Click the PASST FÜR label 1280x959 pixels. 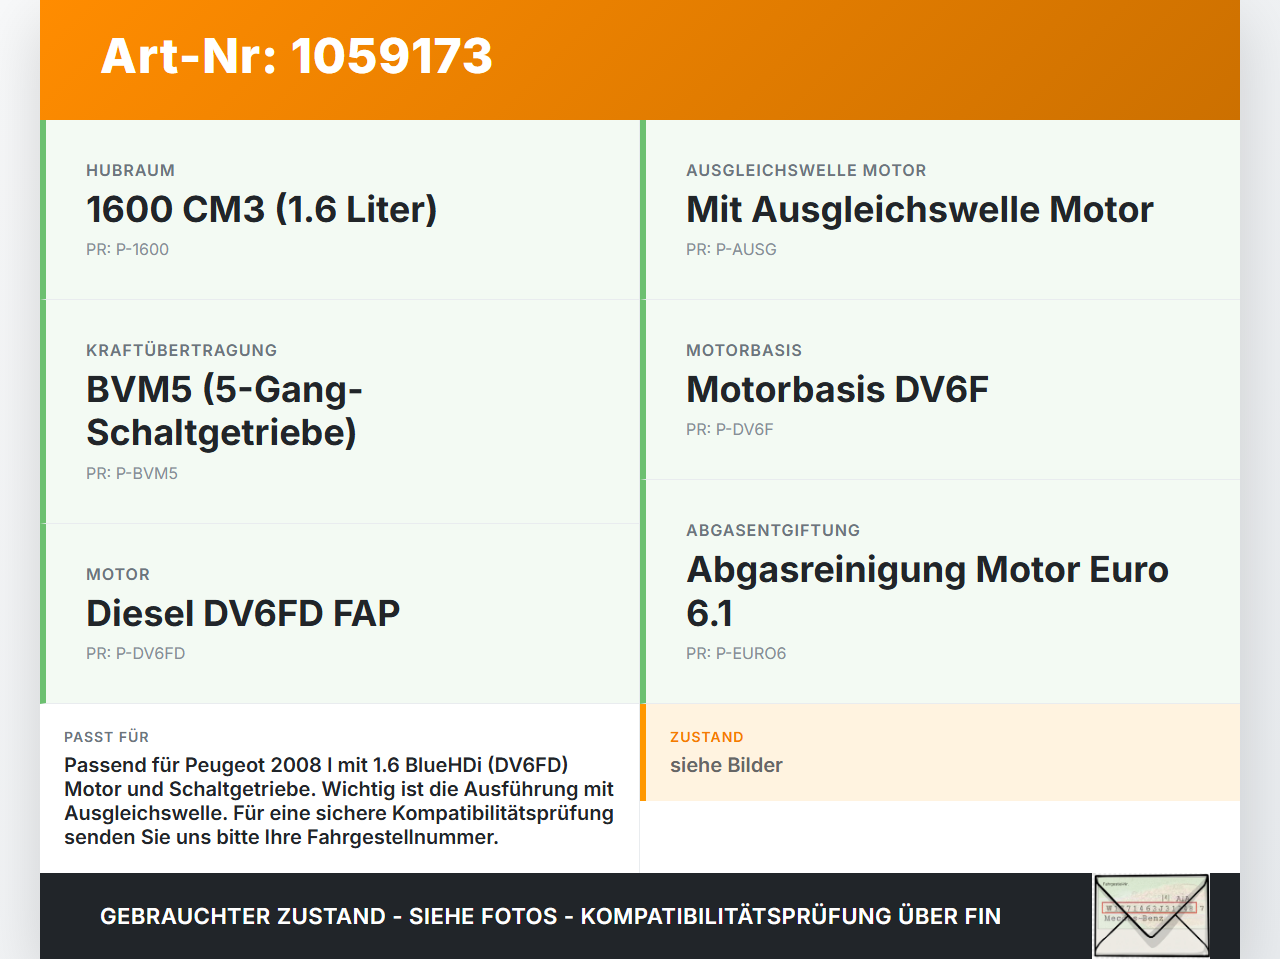(x=106, y=737)
